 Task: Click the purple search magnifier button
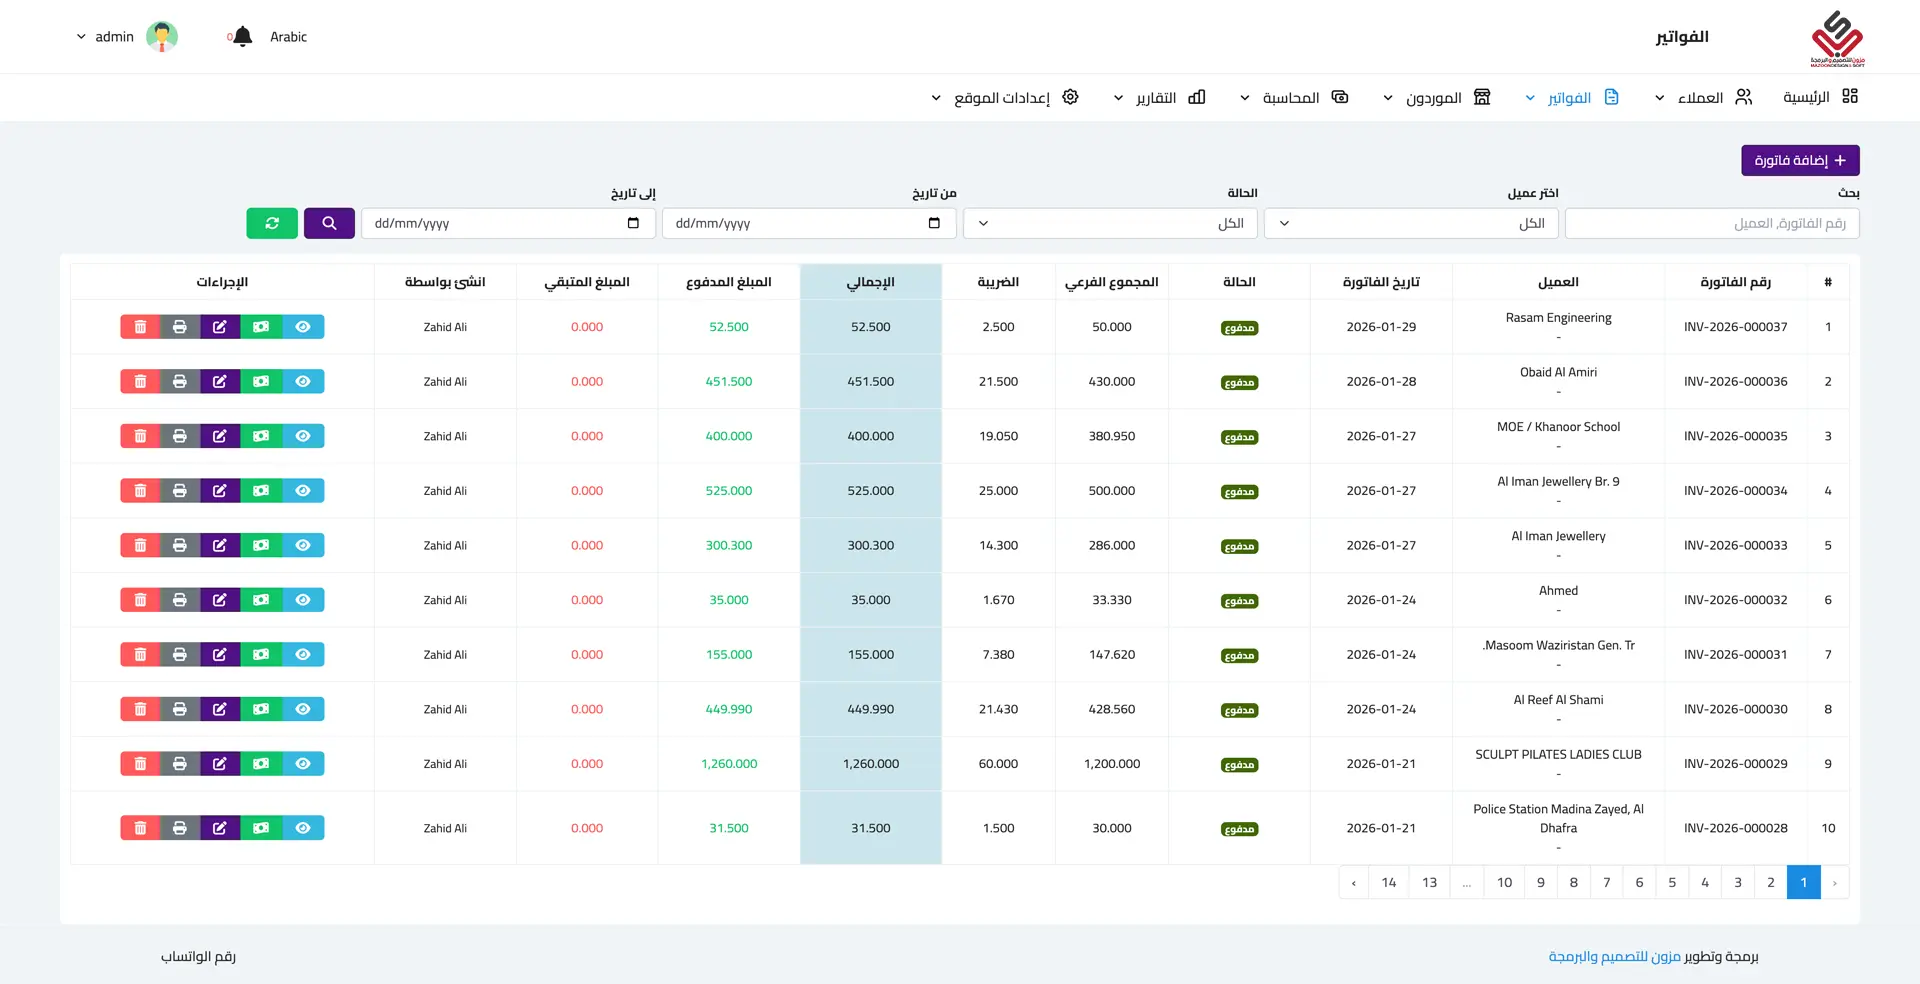click(x=329, y=223)
